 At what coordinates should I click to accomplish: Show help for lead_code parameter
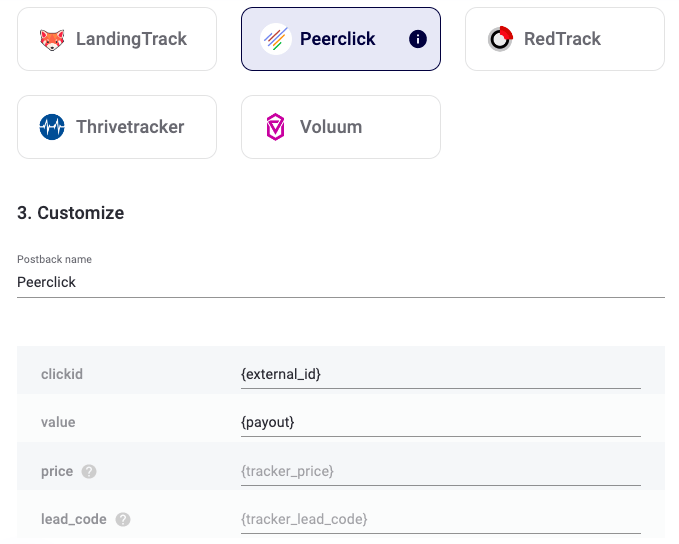coord(123,519)
